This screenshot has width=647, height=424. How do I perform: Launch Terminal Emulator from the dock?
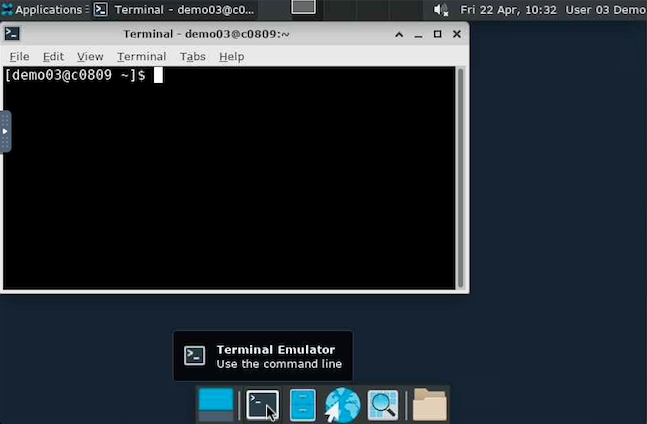(262, 405)
